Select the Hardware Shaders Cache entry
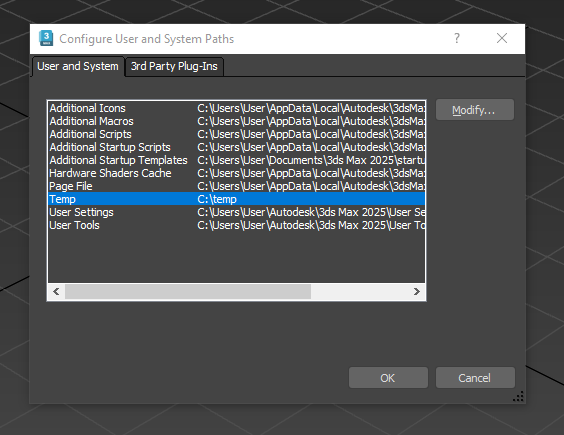The width and height of the screenshot is (564, 435). [x=237, y=173]
